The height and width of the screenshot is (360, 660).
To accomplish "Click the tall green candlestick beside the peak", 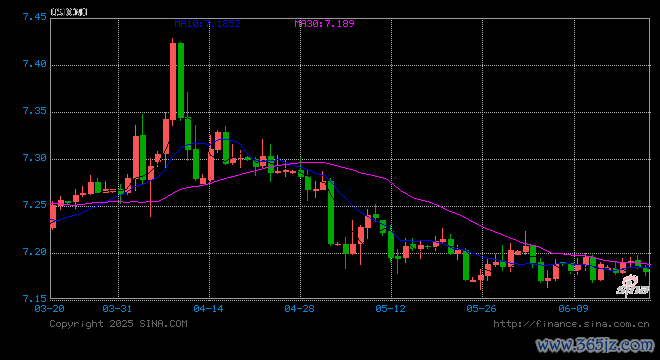I will tap(181, 80).
